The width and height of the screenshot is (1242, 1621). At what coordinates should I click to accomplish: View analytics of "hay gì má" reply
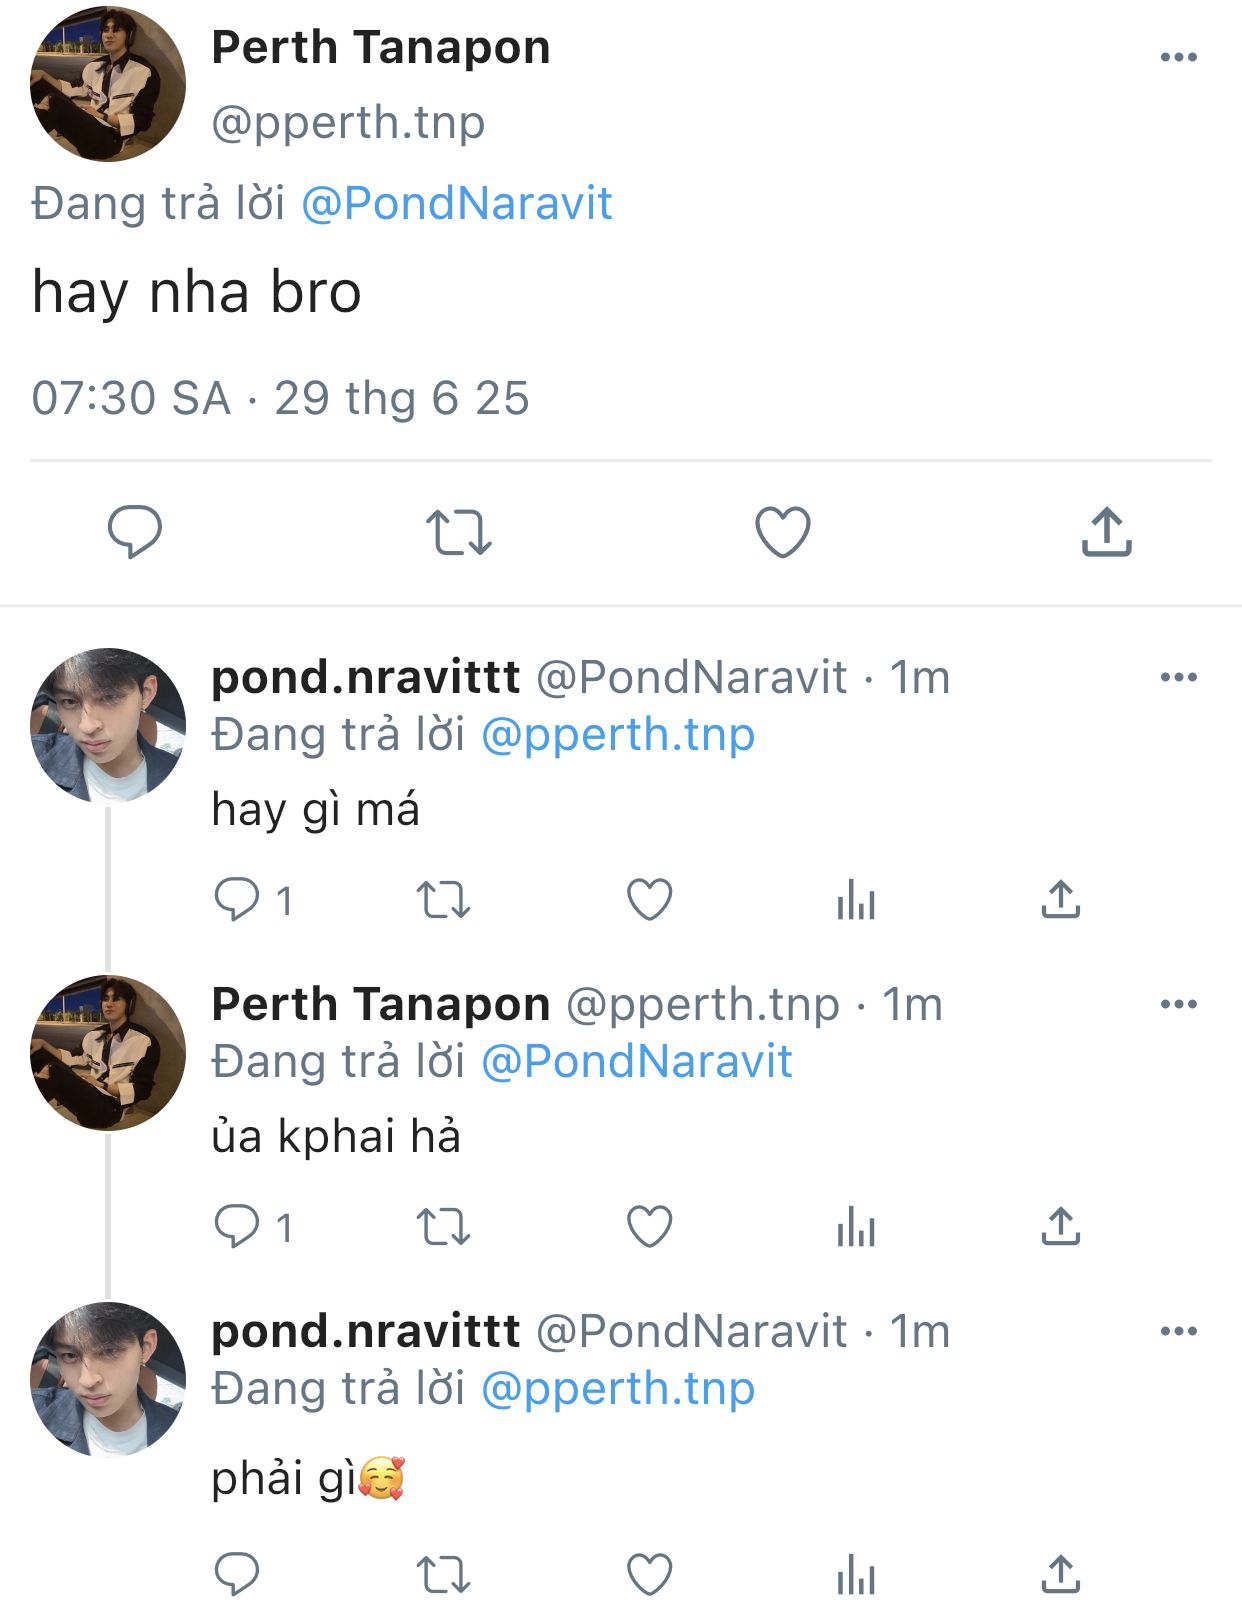pyautogui.click(x=856, y=899)
